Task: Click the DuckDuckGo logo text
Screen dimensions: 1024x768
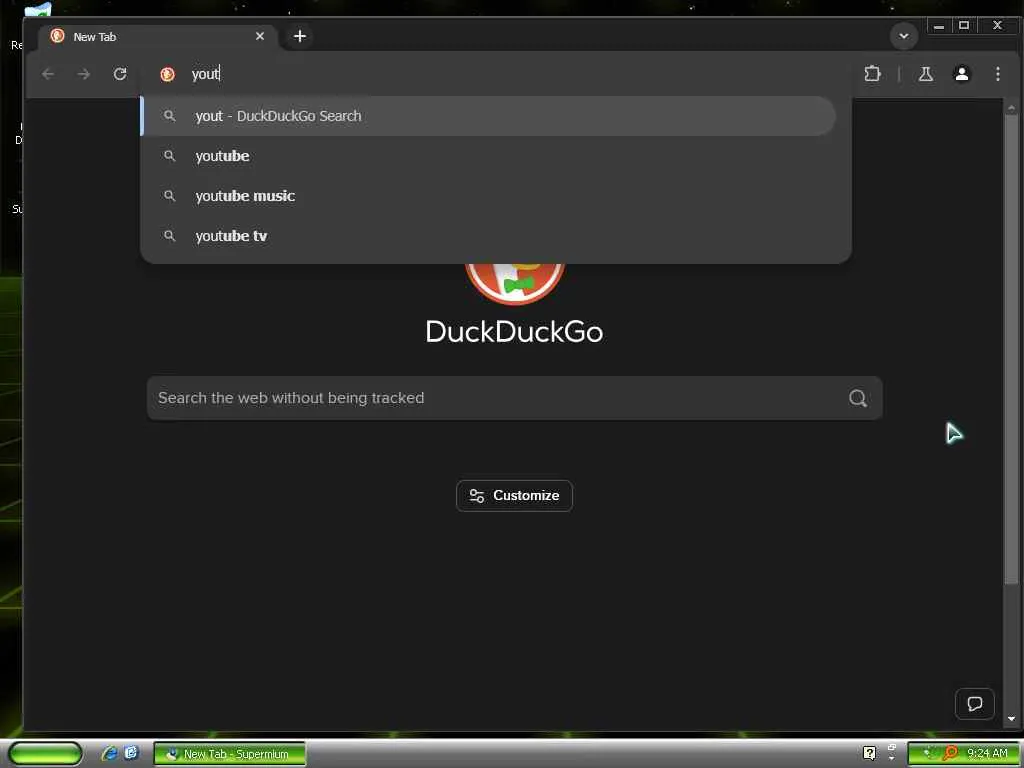Action: coord(515,332)
